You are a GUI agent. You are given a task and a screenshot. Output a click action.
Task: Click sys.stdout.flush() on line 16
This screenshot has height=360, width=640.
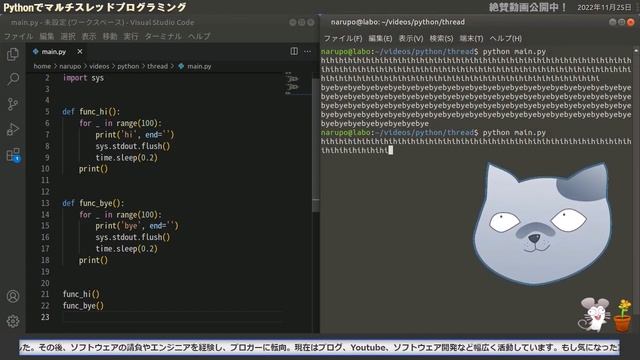(x=133, y=237)
